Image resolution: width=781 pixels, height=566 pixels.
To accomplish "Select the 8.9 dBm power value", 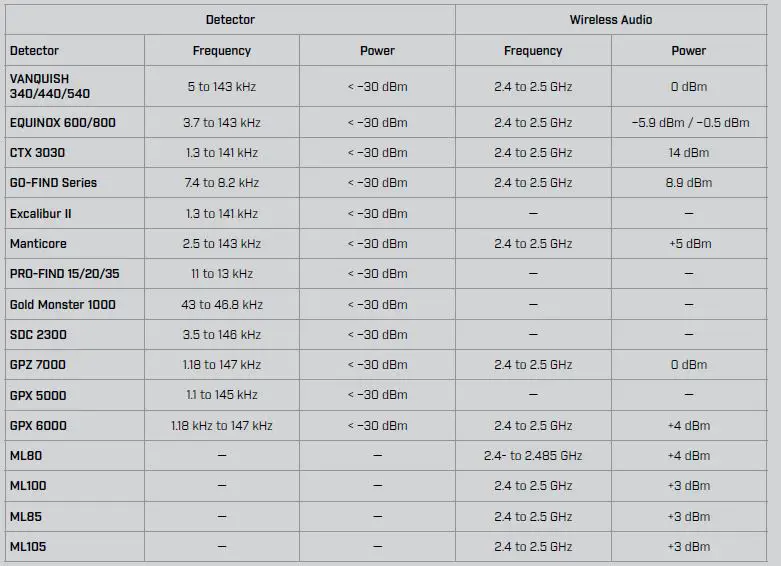I will [x=688, y=183].
